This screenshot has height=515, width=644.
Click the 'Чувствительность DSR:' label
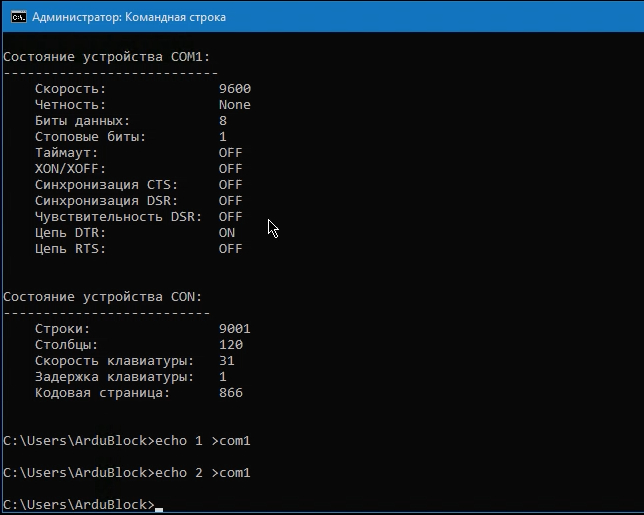tap(118, 217)
